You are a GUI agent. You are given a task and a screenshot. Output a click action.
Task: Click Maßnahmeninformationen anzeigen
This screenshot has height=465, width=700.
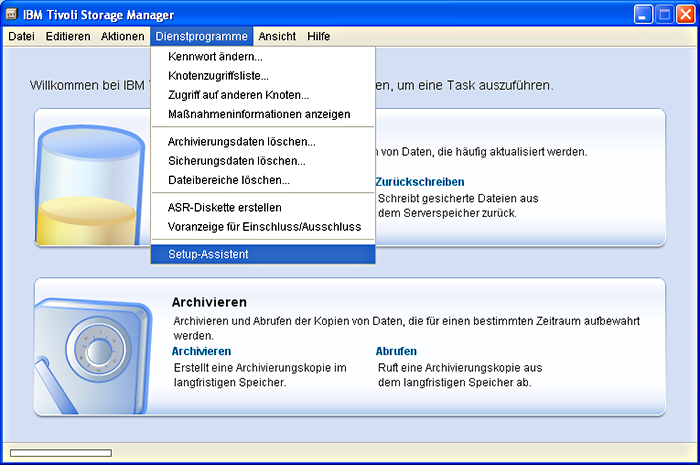(259, 113)
